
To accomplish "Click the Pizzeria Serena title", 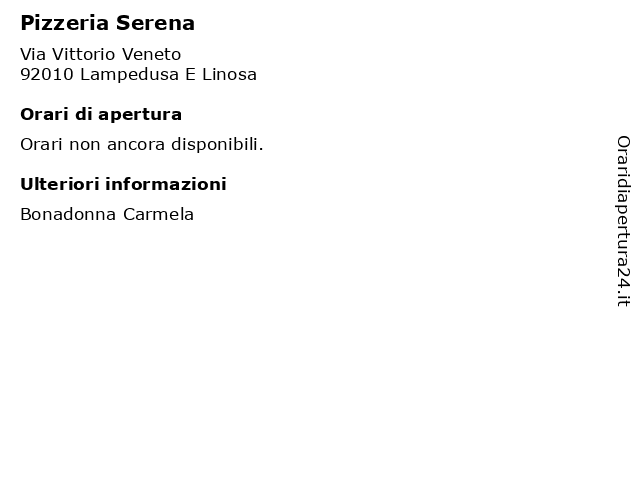I will point(107,23).
